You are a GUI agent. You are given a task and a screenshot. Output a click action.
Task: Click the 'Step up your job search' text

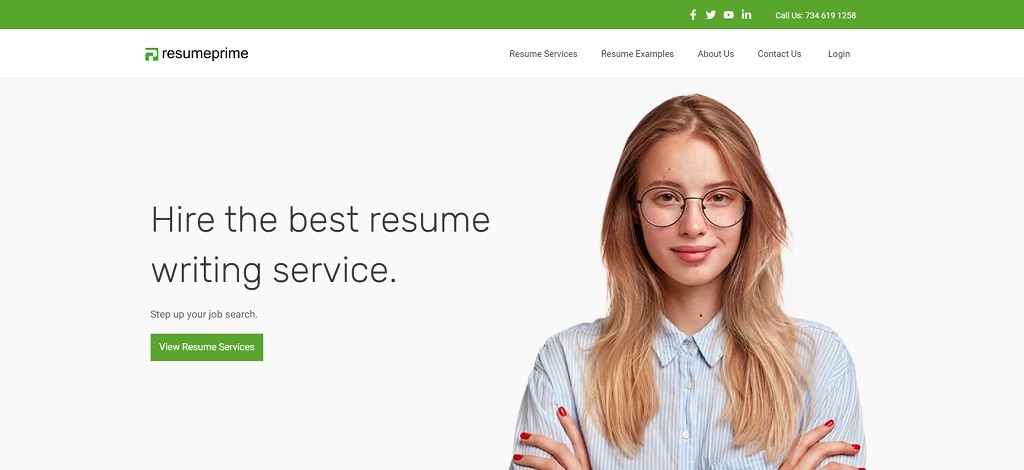(x=204, y=315)
